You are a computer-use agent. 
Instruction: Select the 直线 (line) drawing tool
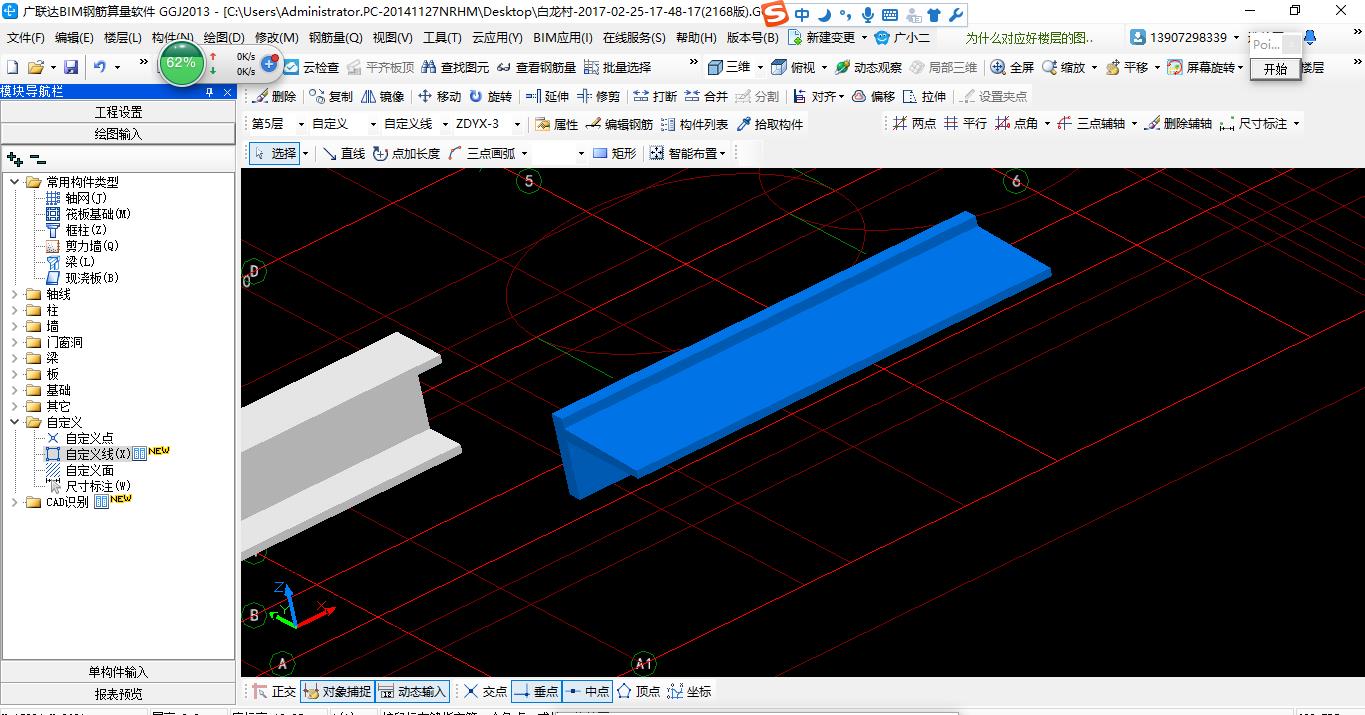pos(344,154)
